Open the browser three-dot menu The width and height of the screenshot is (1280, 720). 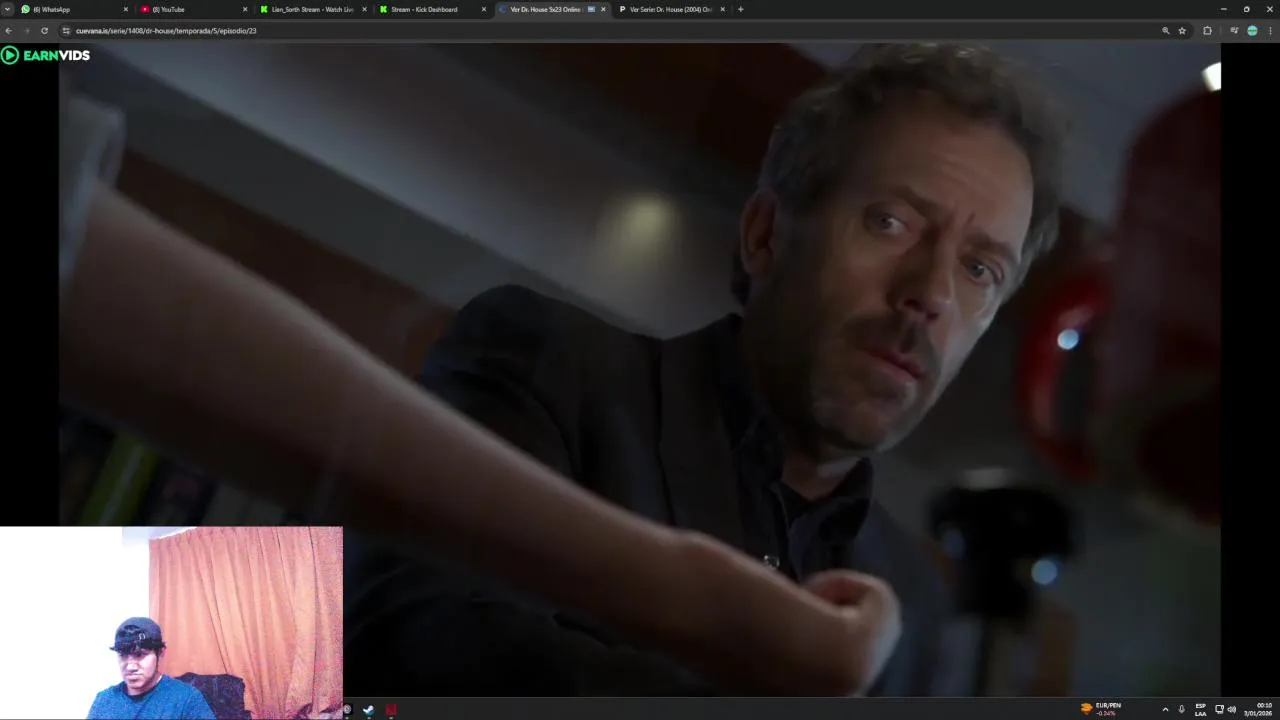[x=1270, y=31]
